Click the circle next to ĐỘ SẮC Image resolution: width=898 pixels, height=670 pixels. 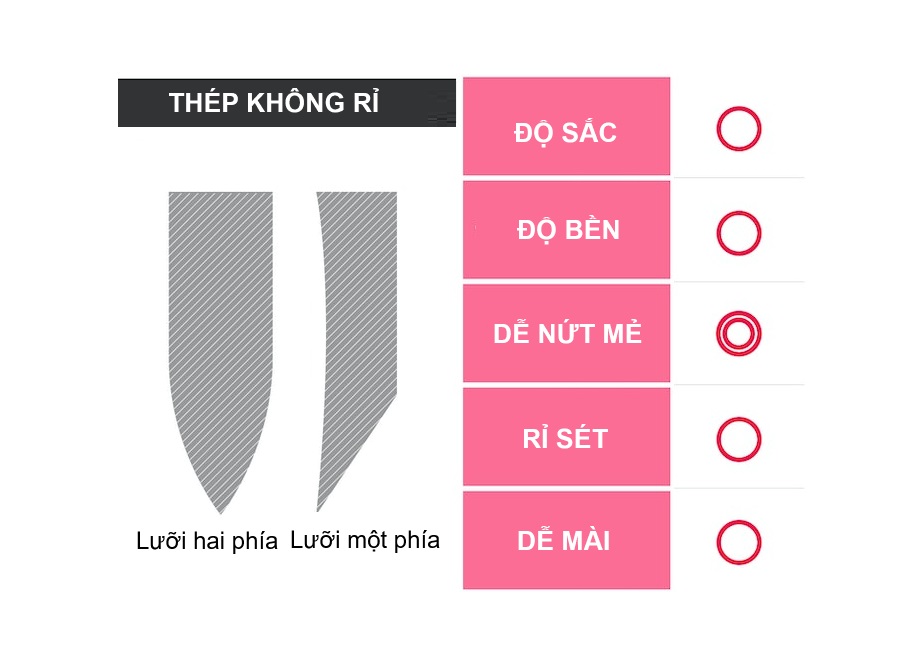(x=738, y=129)
